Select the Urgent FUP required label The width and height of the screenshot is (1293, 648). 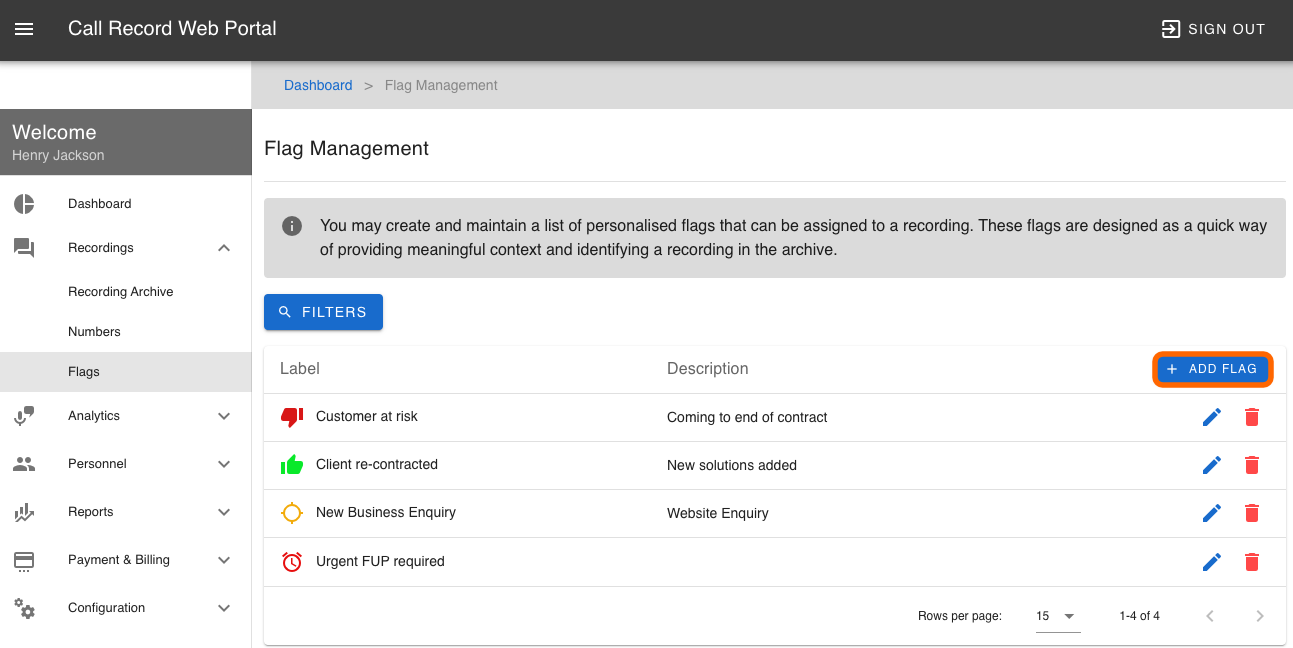pyautogui.click(x=380, y=561)
